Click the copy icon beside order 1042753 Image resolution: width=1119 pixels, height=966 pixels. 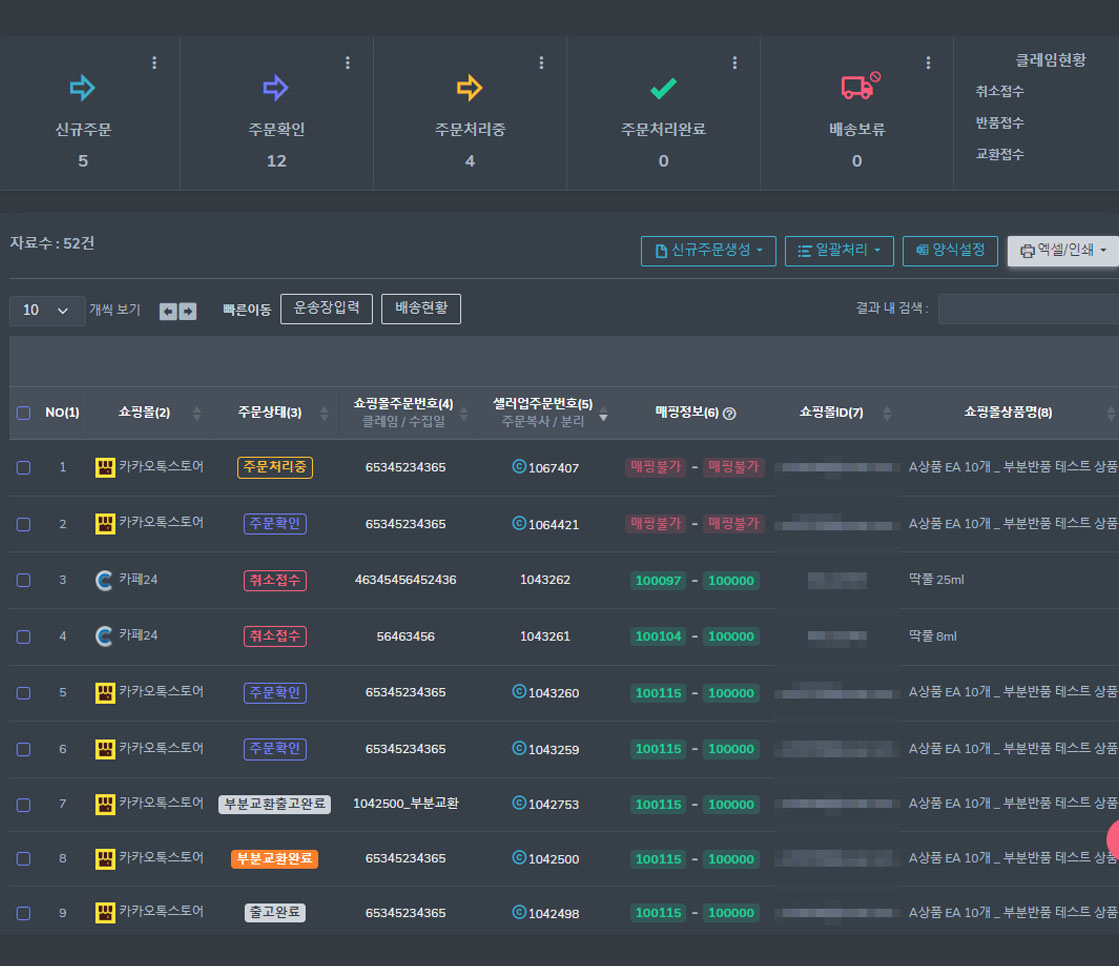pos(519,803)
